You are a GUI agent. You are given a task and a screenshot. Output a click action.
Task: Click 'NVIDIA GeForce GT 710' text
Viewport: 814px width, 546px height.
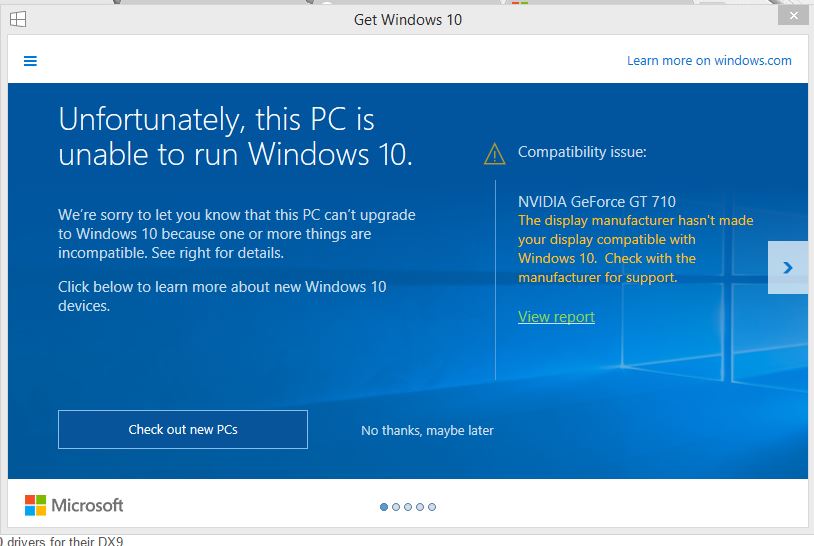click(596, 201)
